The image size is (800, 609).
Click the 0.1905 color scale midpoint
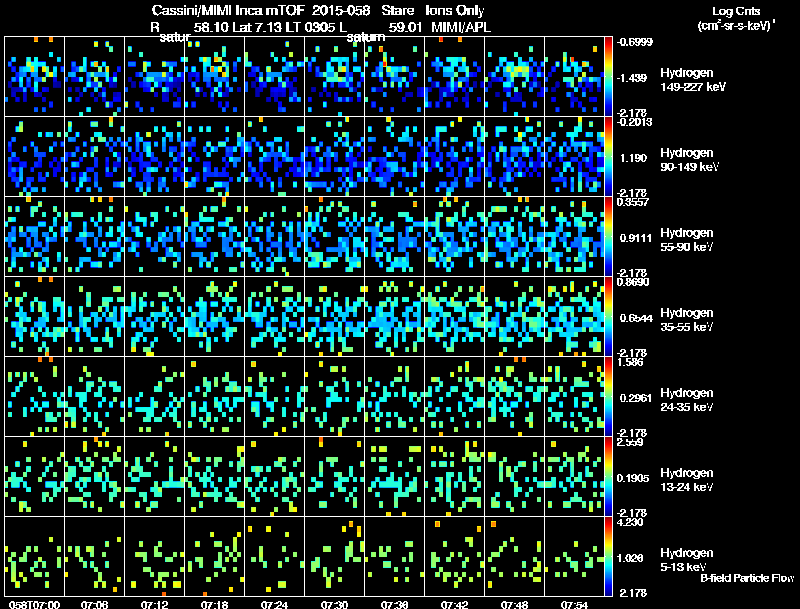click(633, 478)
